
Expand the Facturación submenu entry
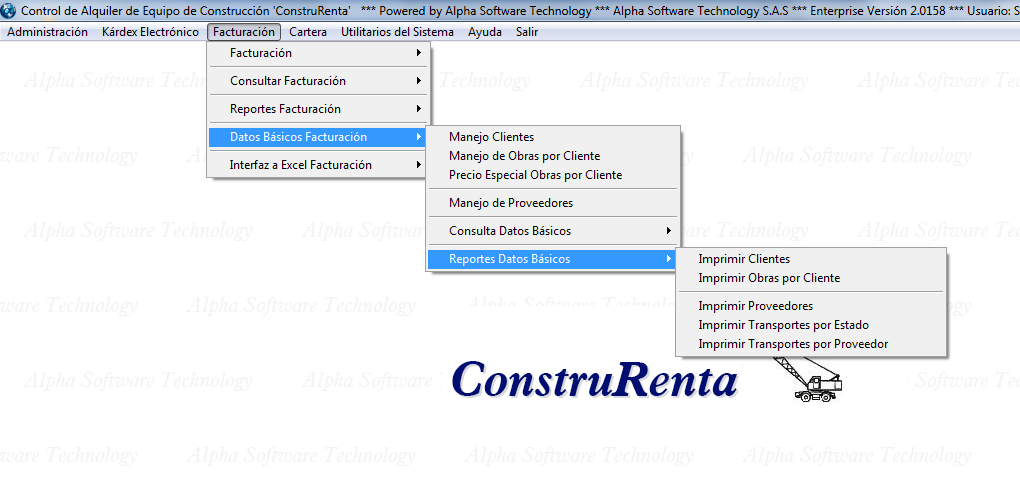[x=320, y=53]
